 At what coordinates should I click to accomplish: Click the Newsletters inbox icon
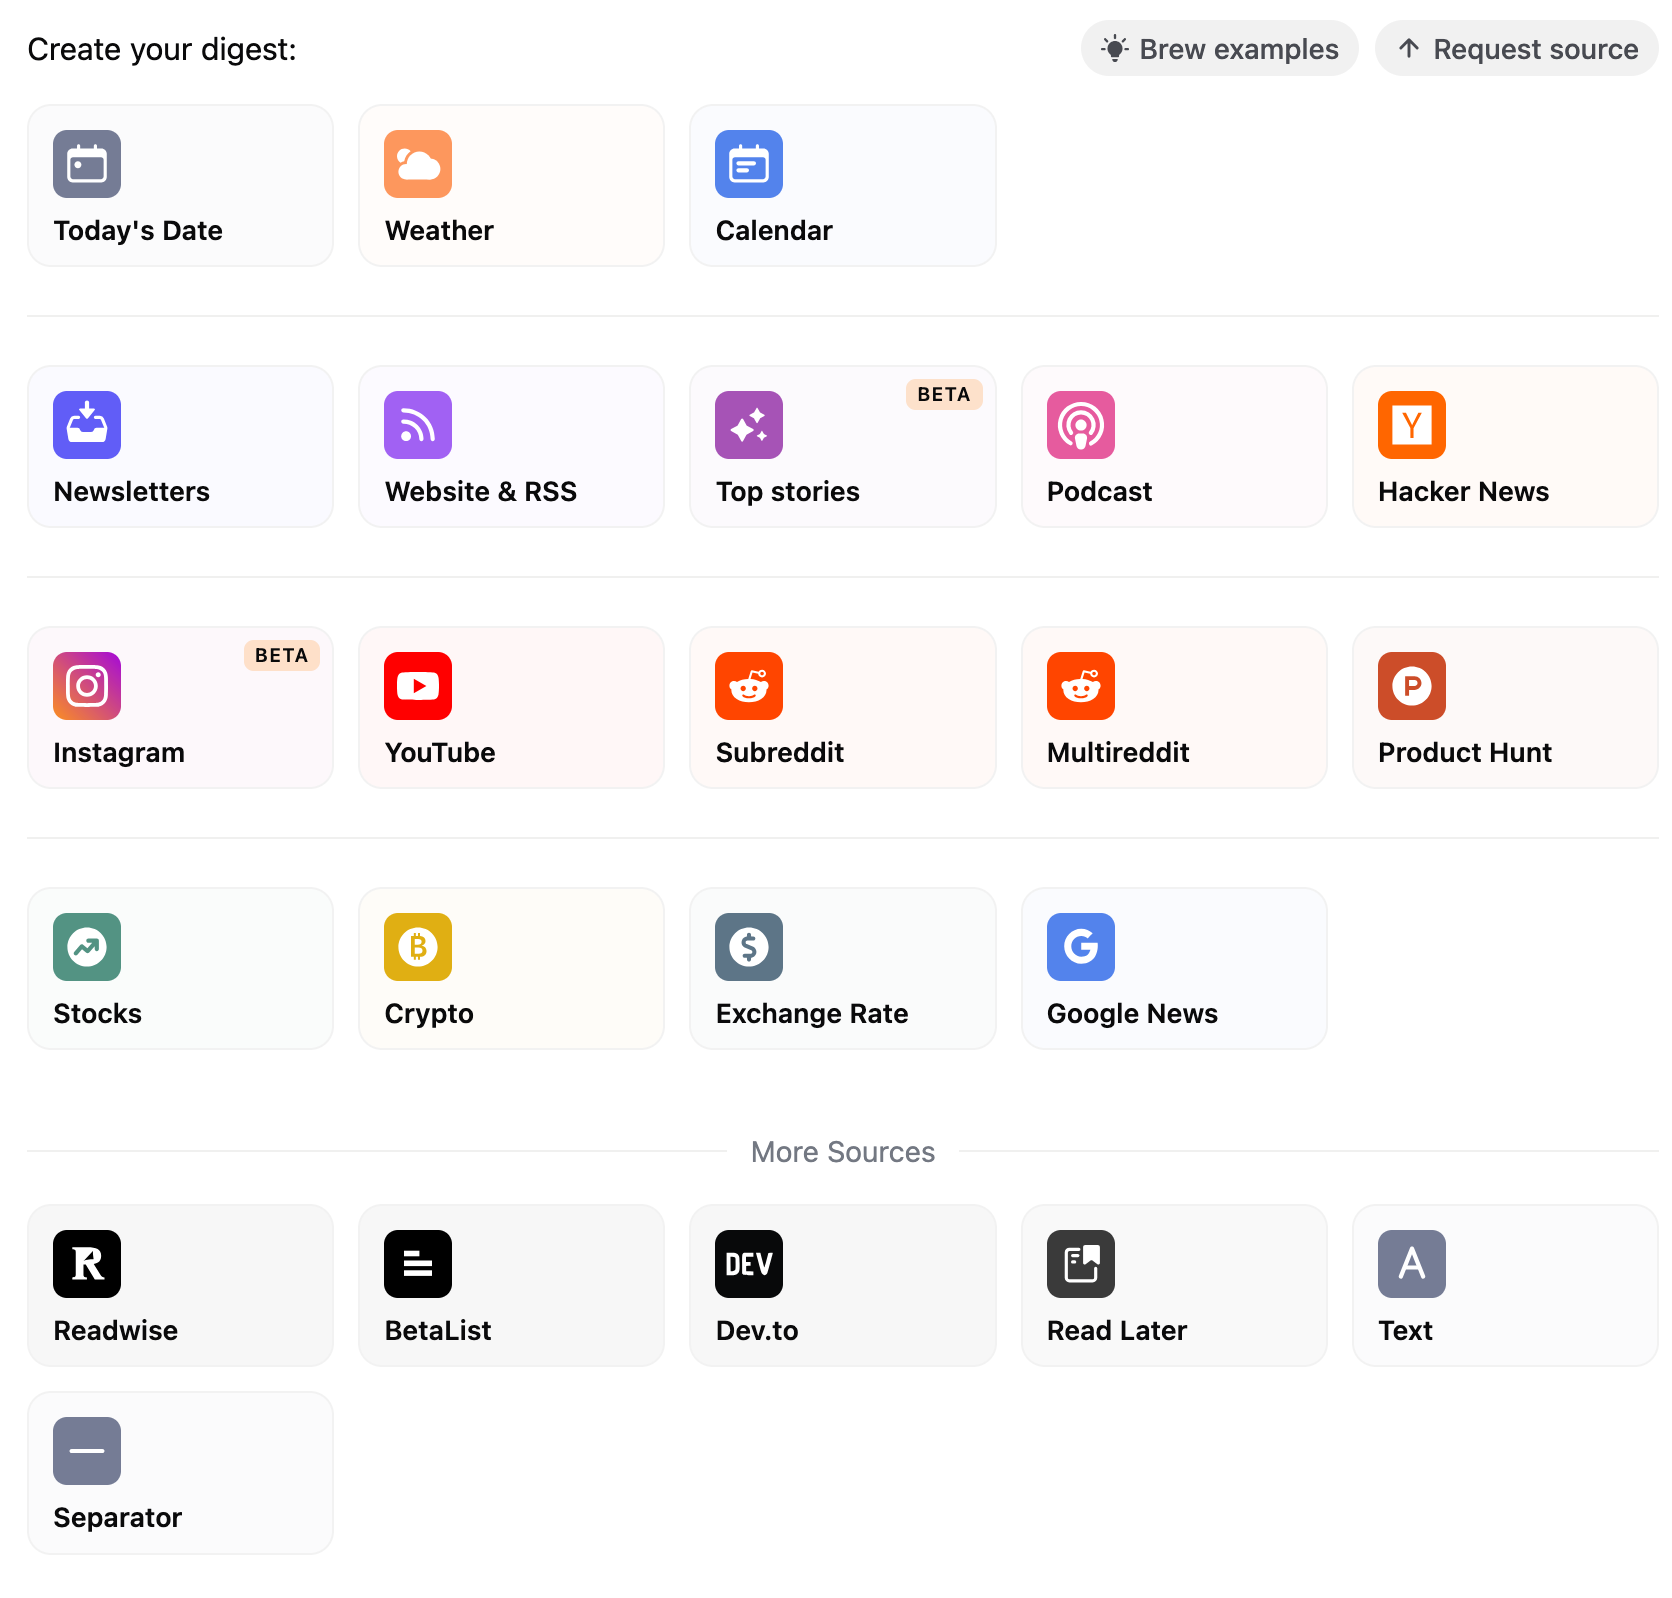(87, 425)
